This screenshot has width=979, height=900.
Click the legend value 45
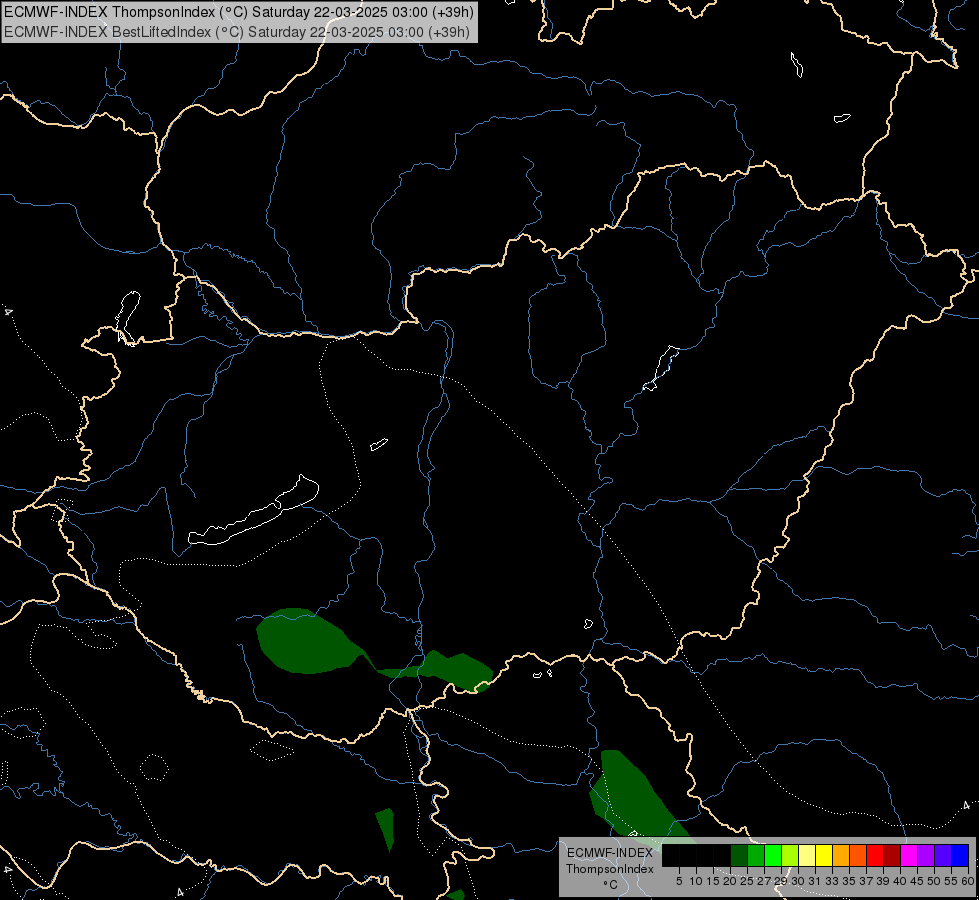(917, 881)
